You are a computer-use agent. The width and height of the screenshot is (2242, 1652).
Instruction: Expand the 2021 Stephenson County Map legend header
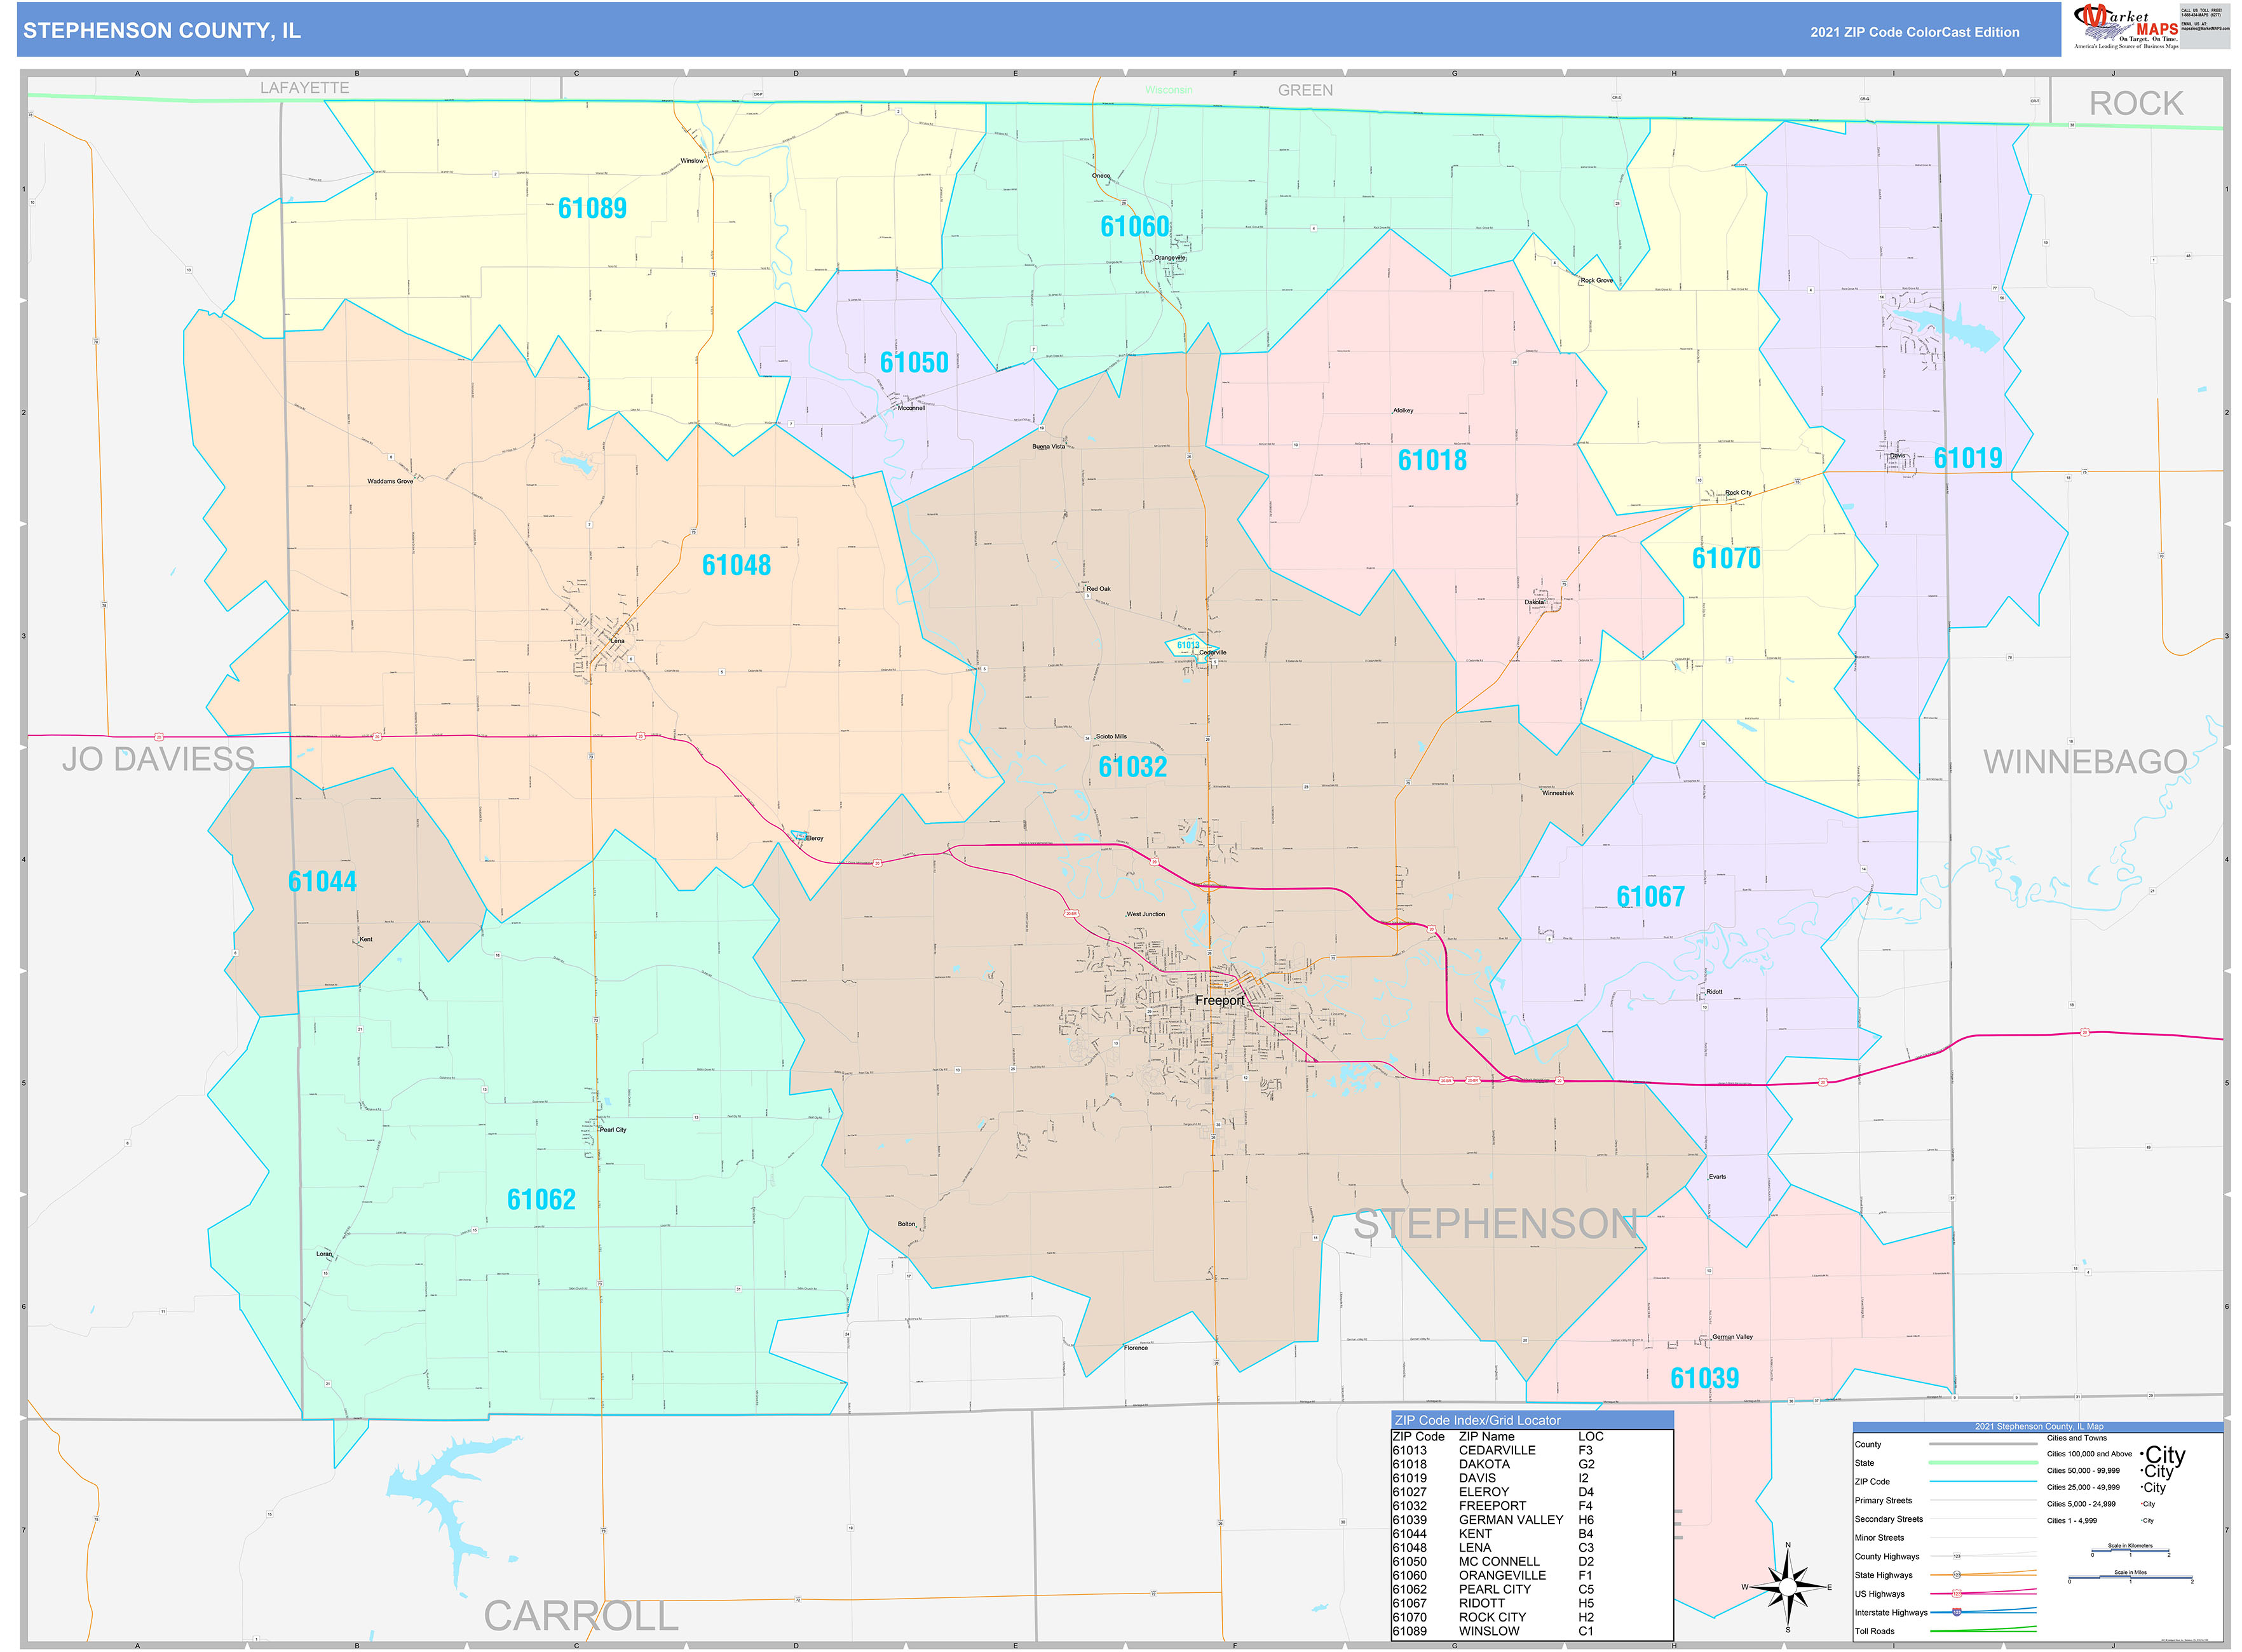coord(2042,1427)
